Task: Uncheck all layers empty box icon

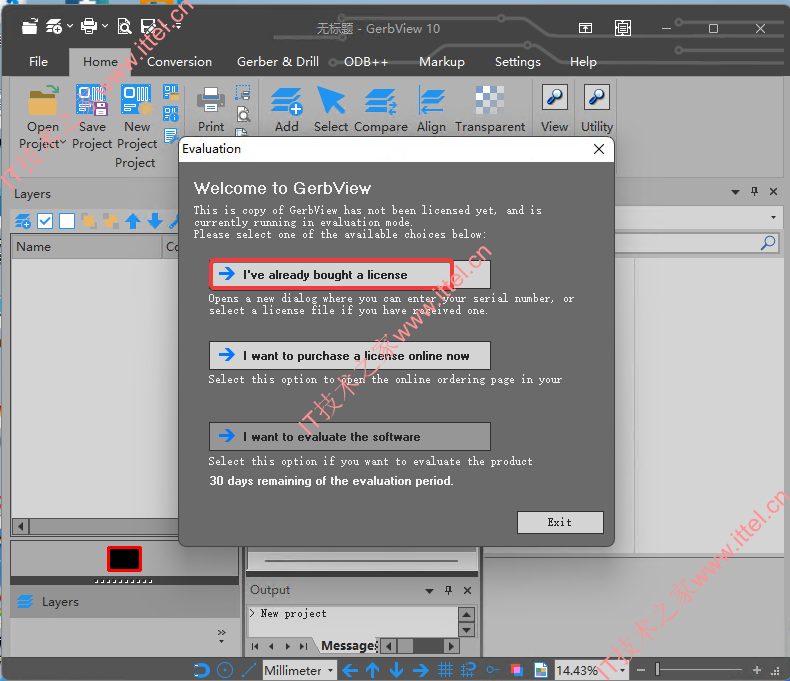Action: (67, 221)
